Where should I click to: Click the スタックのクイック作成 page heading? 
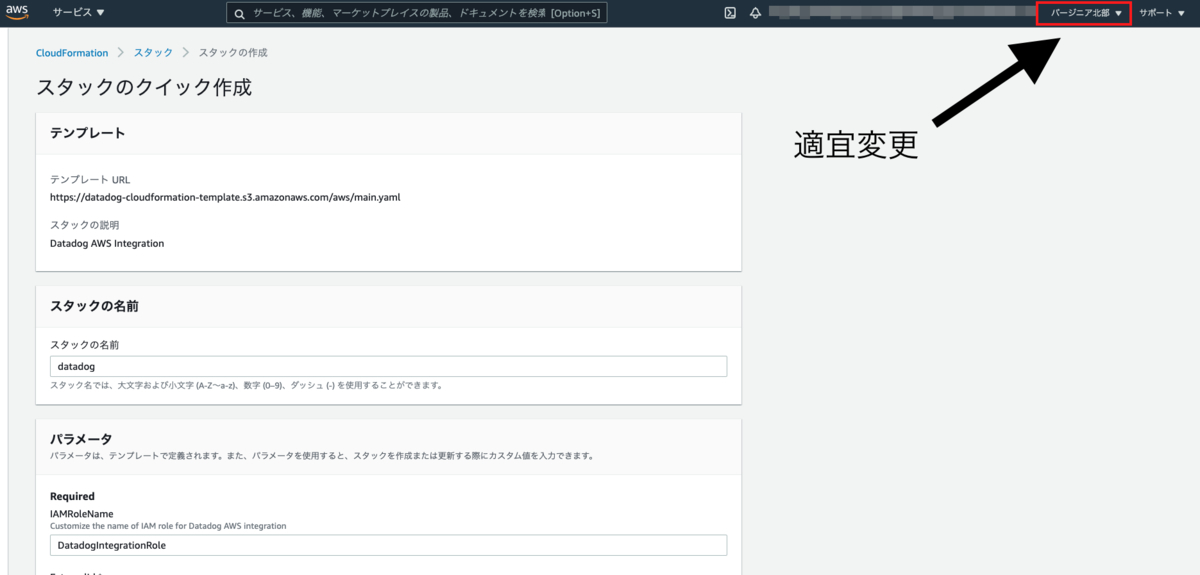[x=144, y=87]
